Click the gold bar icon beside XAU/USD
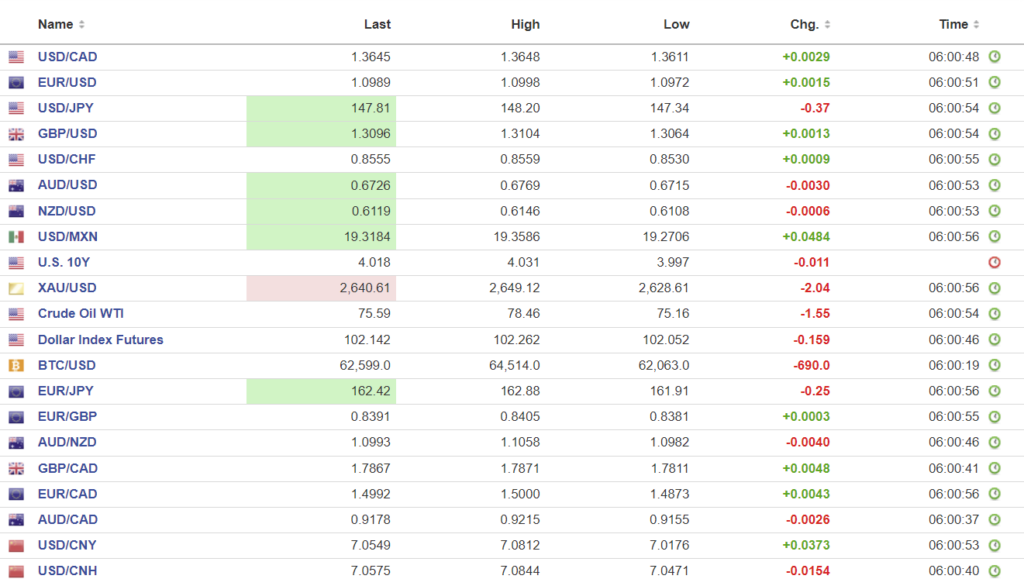This screenshot has width=1024, height=579. [16, 289]
